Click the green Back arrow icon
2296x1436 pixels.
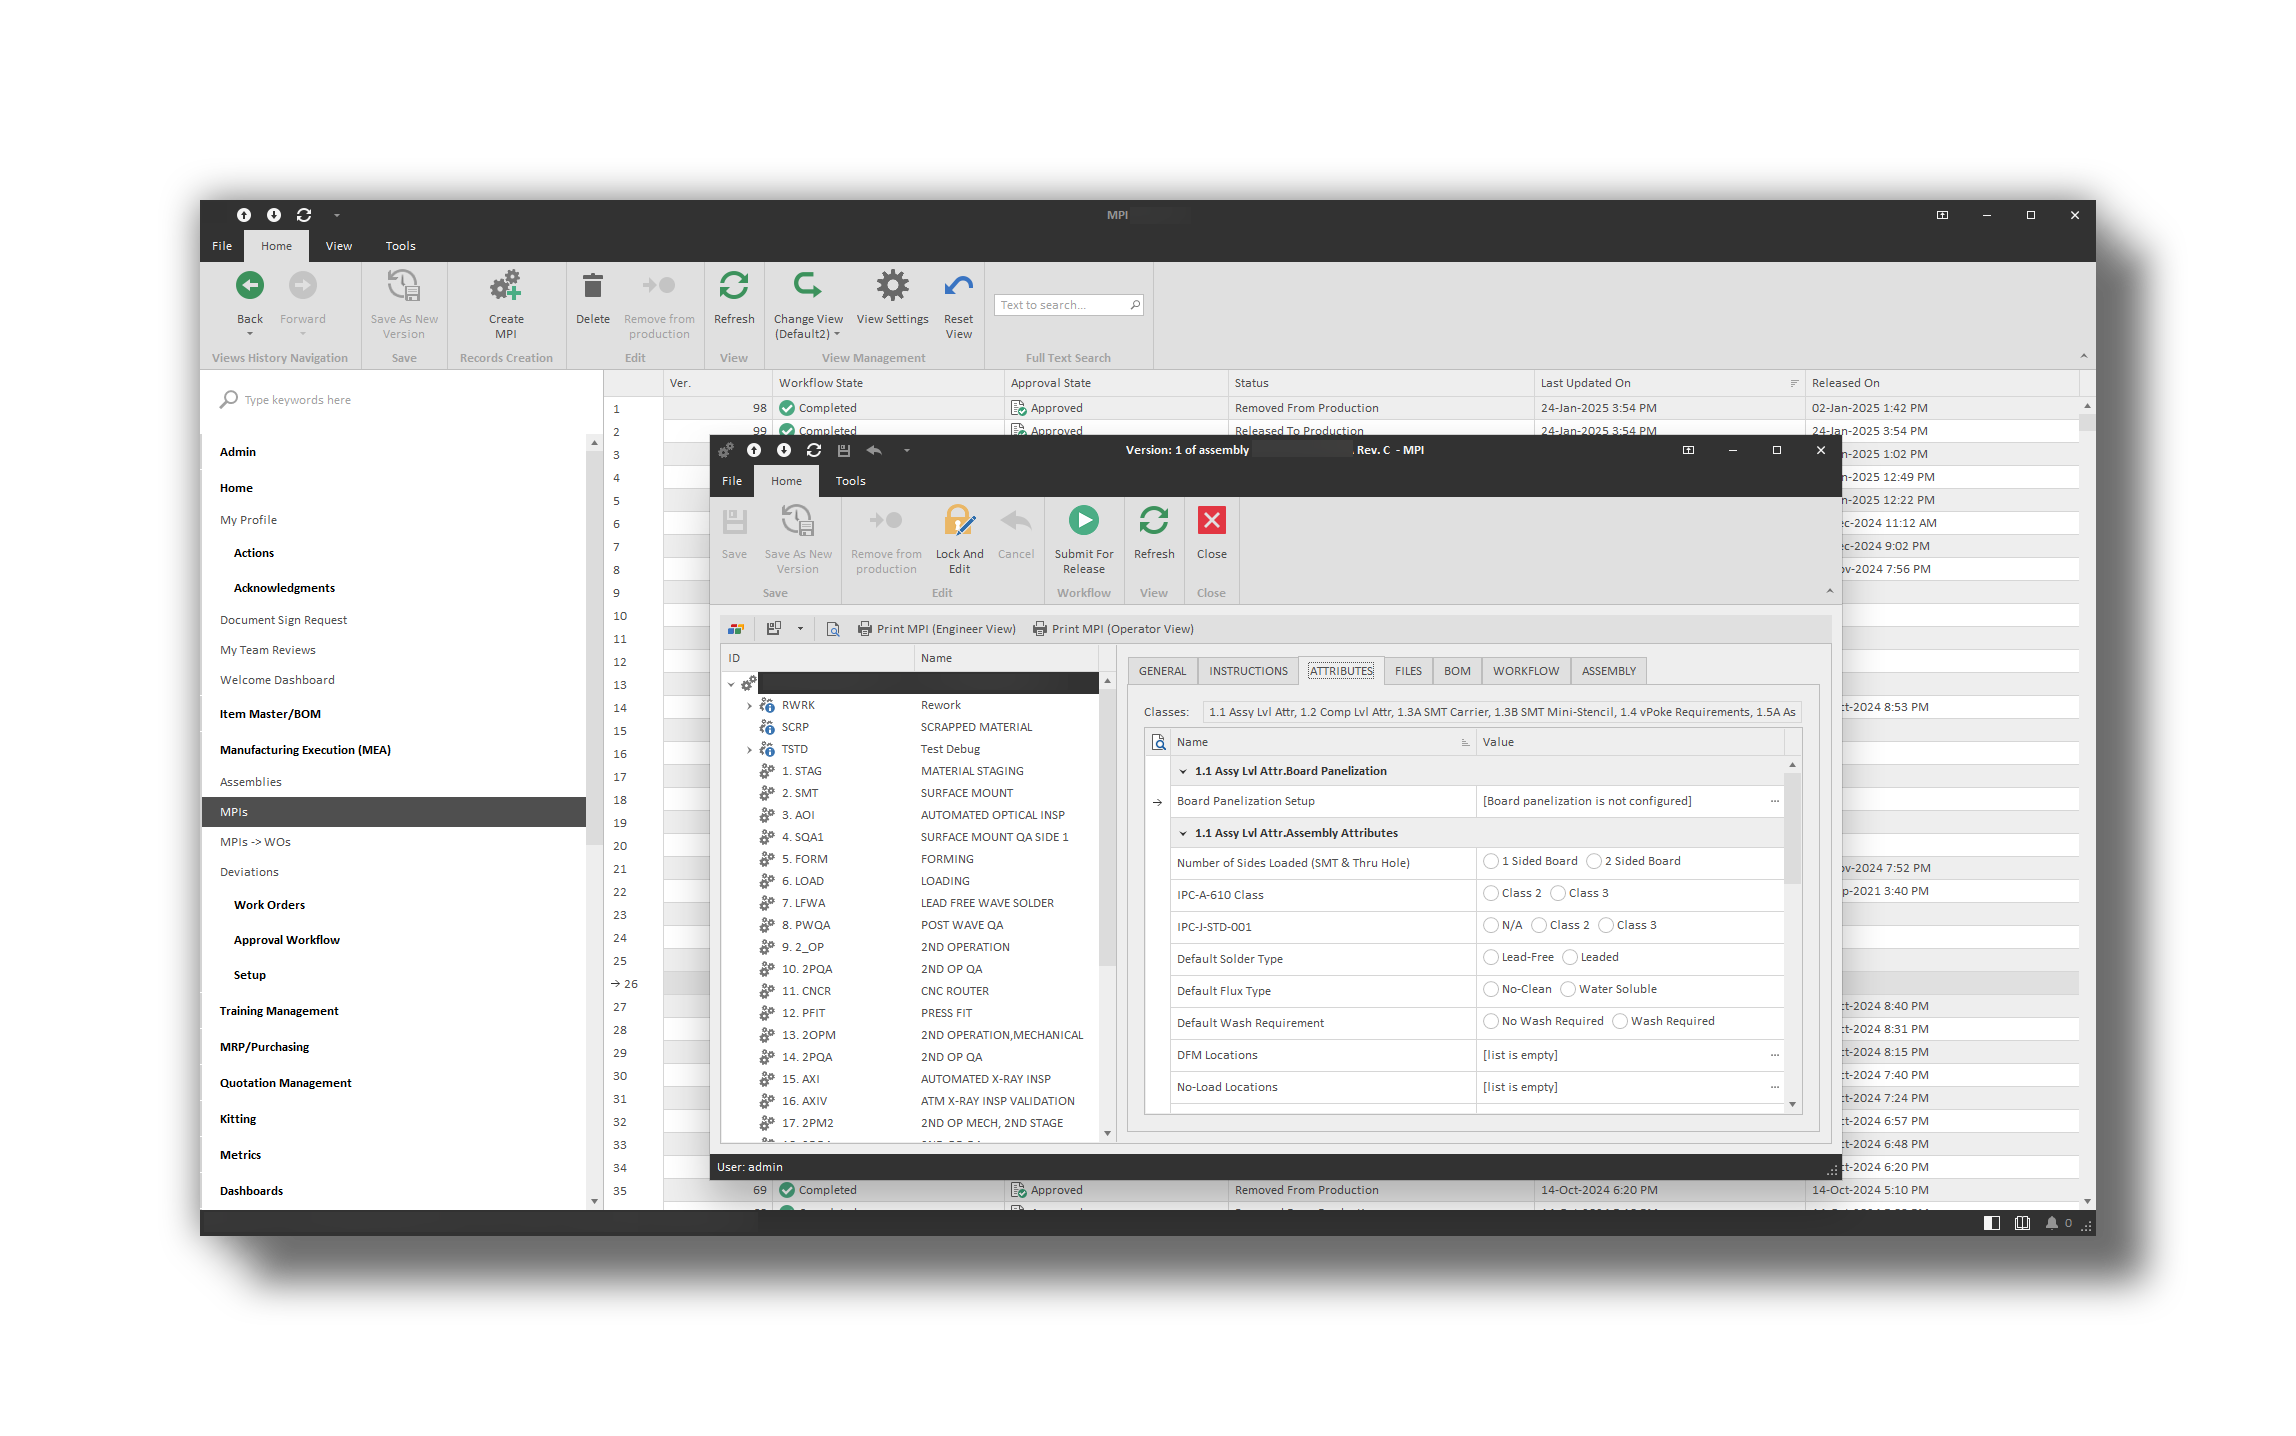pyautogui.click(x=250, y=287)
